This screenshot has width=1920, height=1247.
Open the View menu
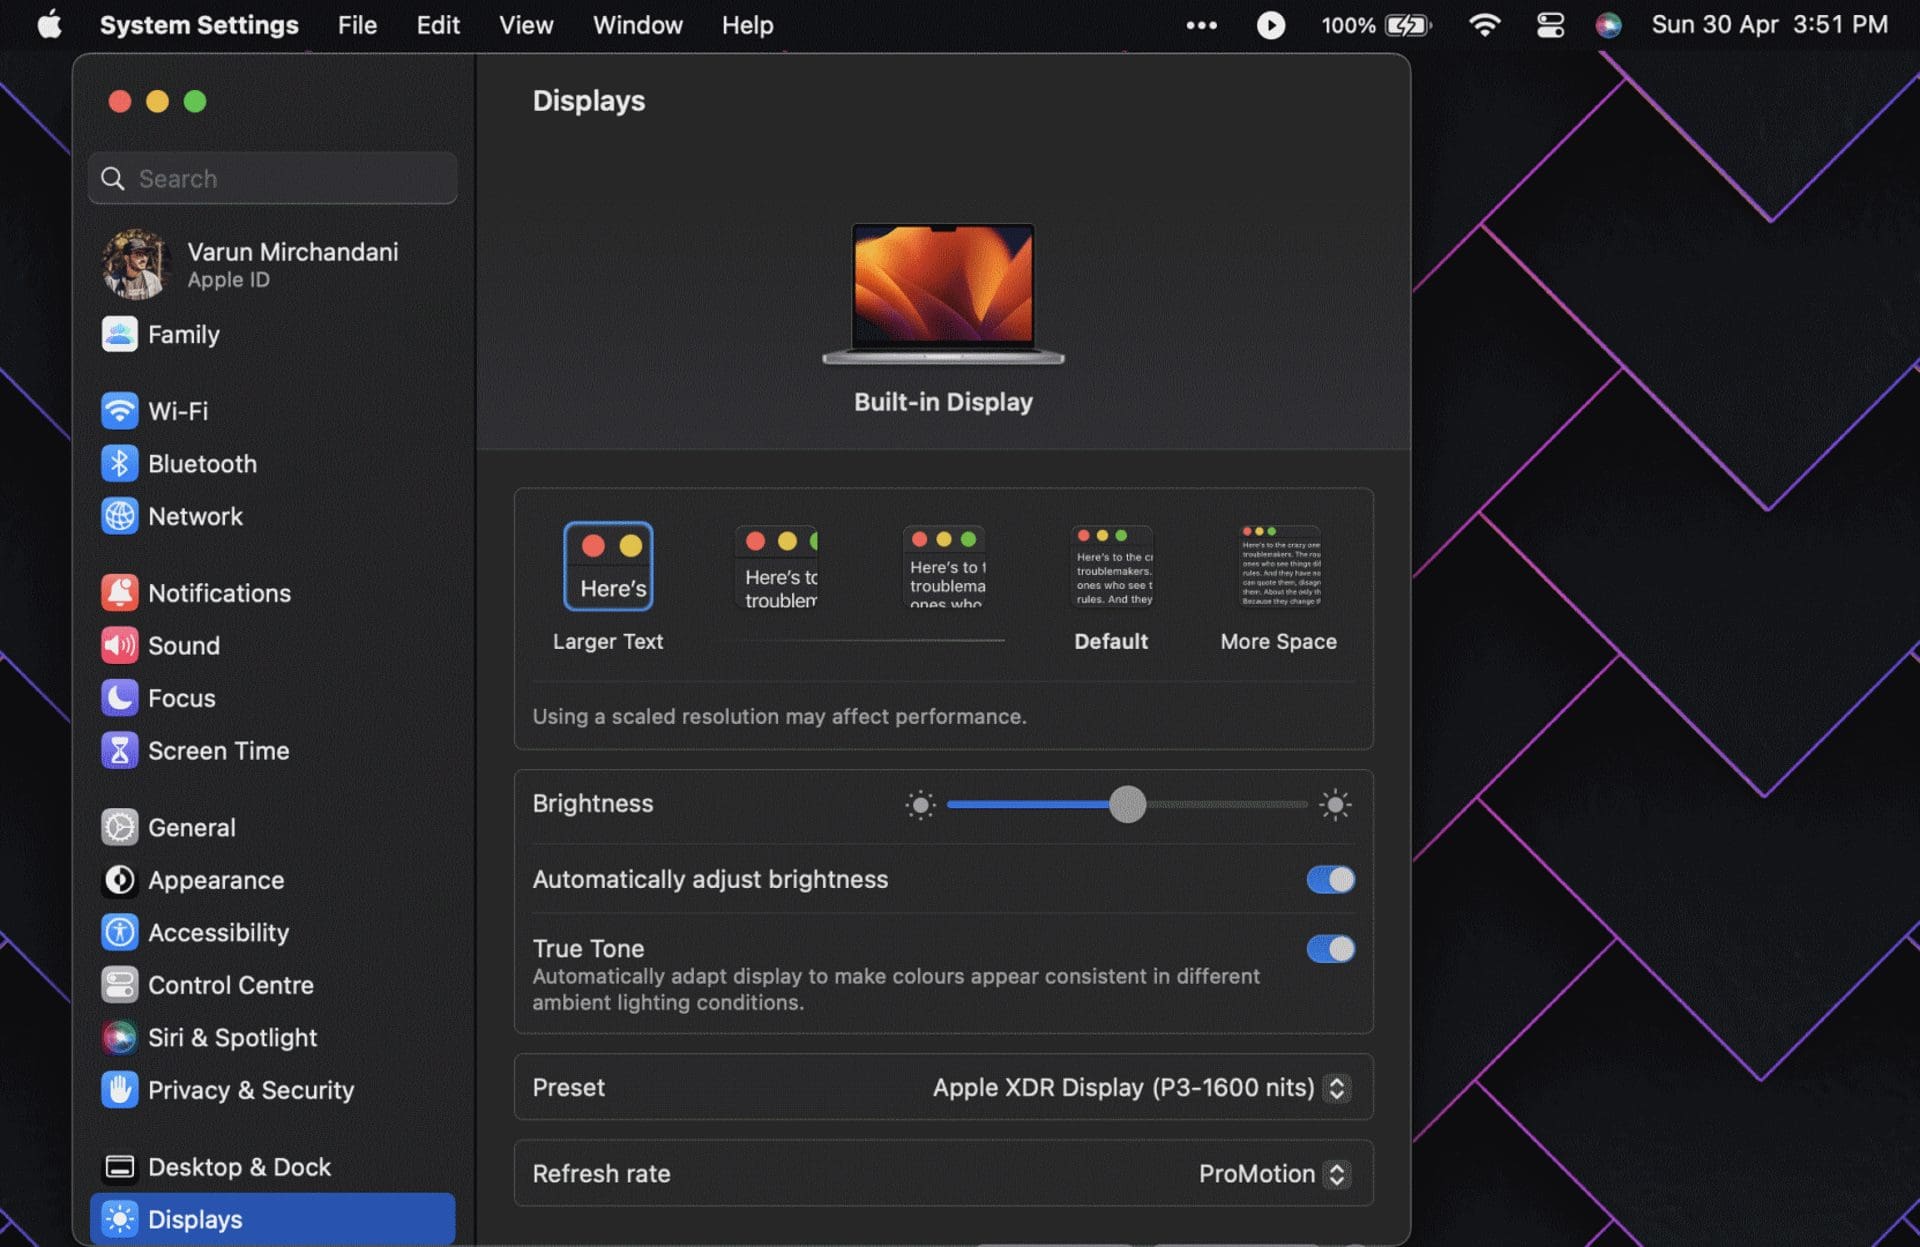(x=526, y=25)
